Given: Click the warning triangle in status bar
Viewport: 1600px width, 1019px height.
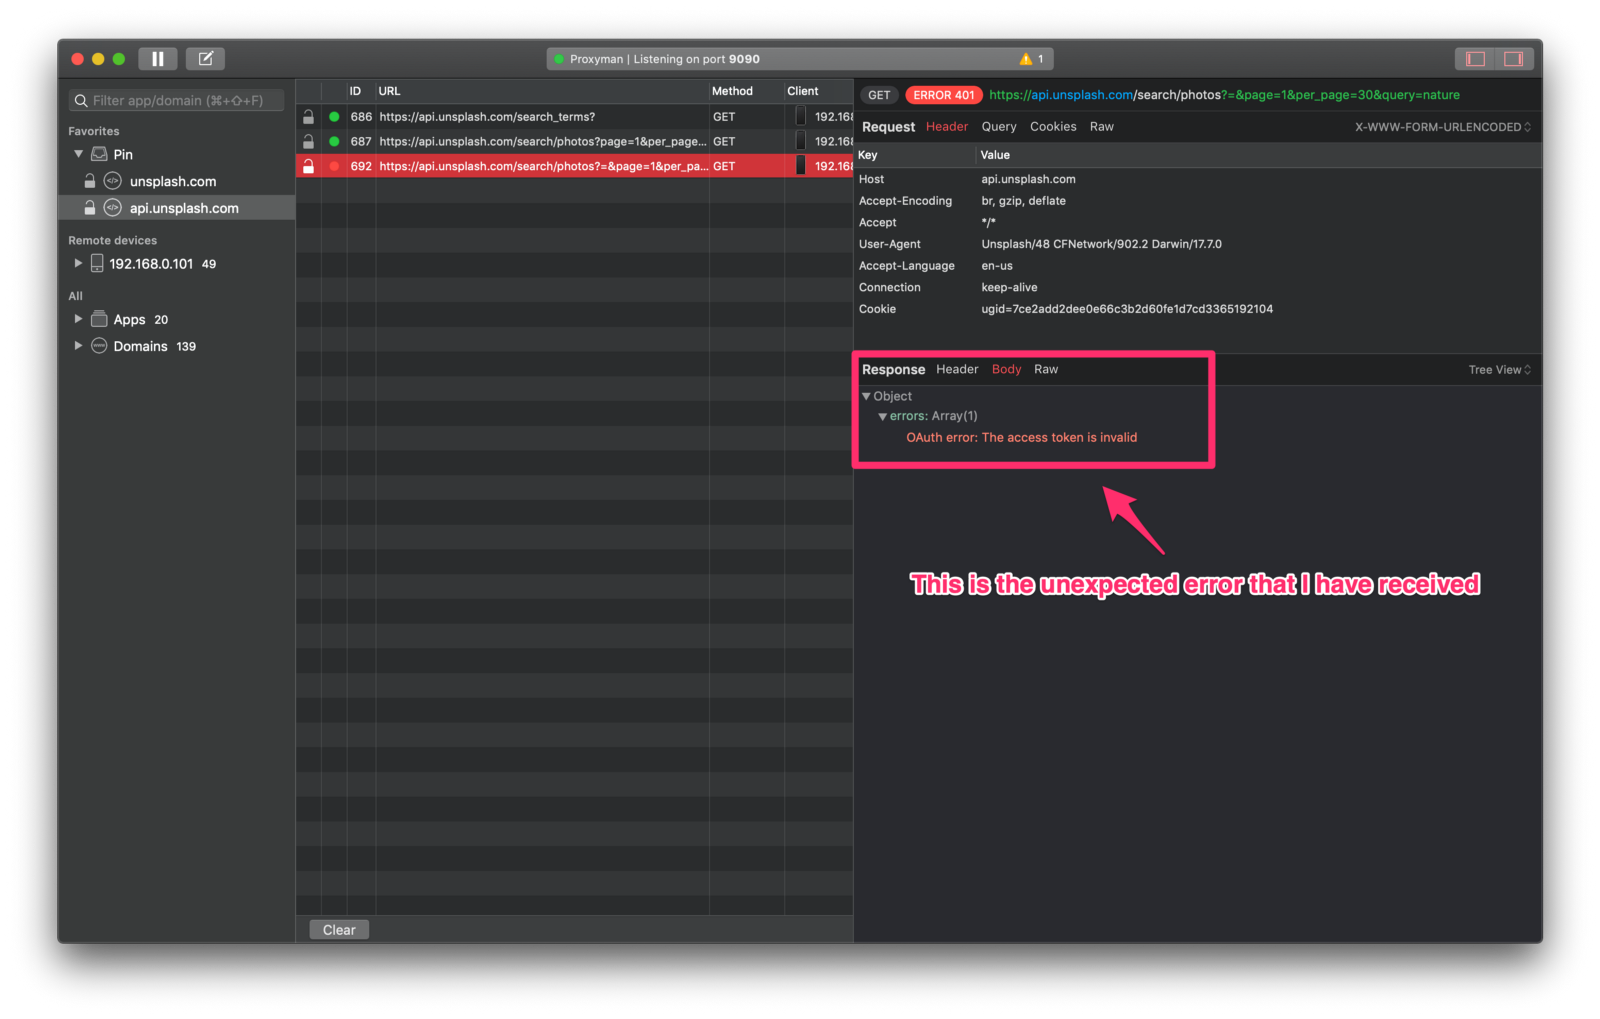Looking at the screenshot, I should (x=1025, y=59).
